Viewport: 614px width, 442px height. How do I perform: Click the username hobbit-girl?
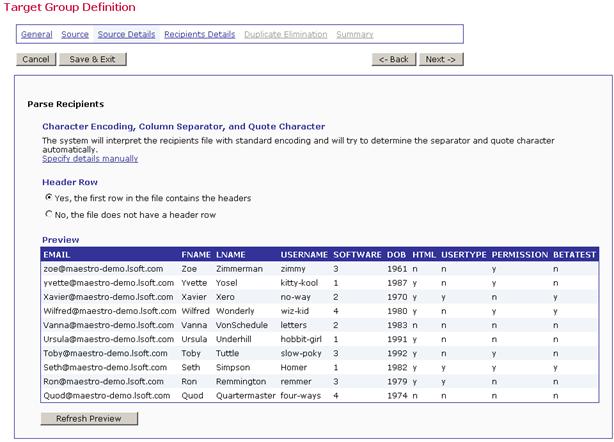pyautogui.click(x=301, y=339)
